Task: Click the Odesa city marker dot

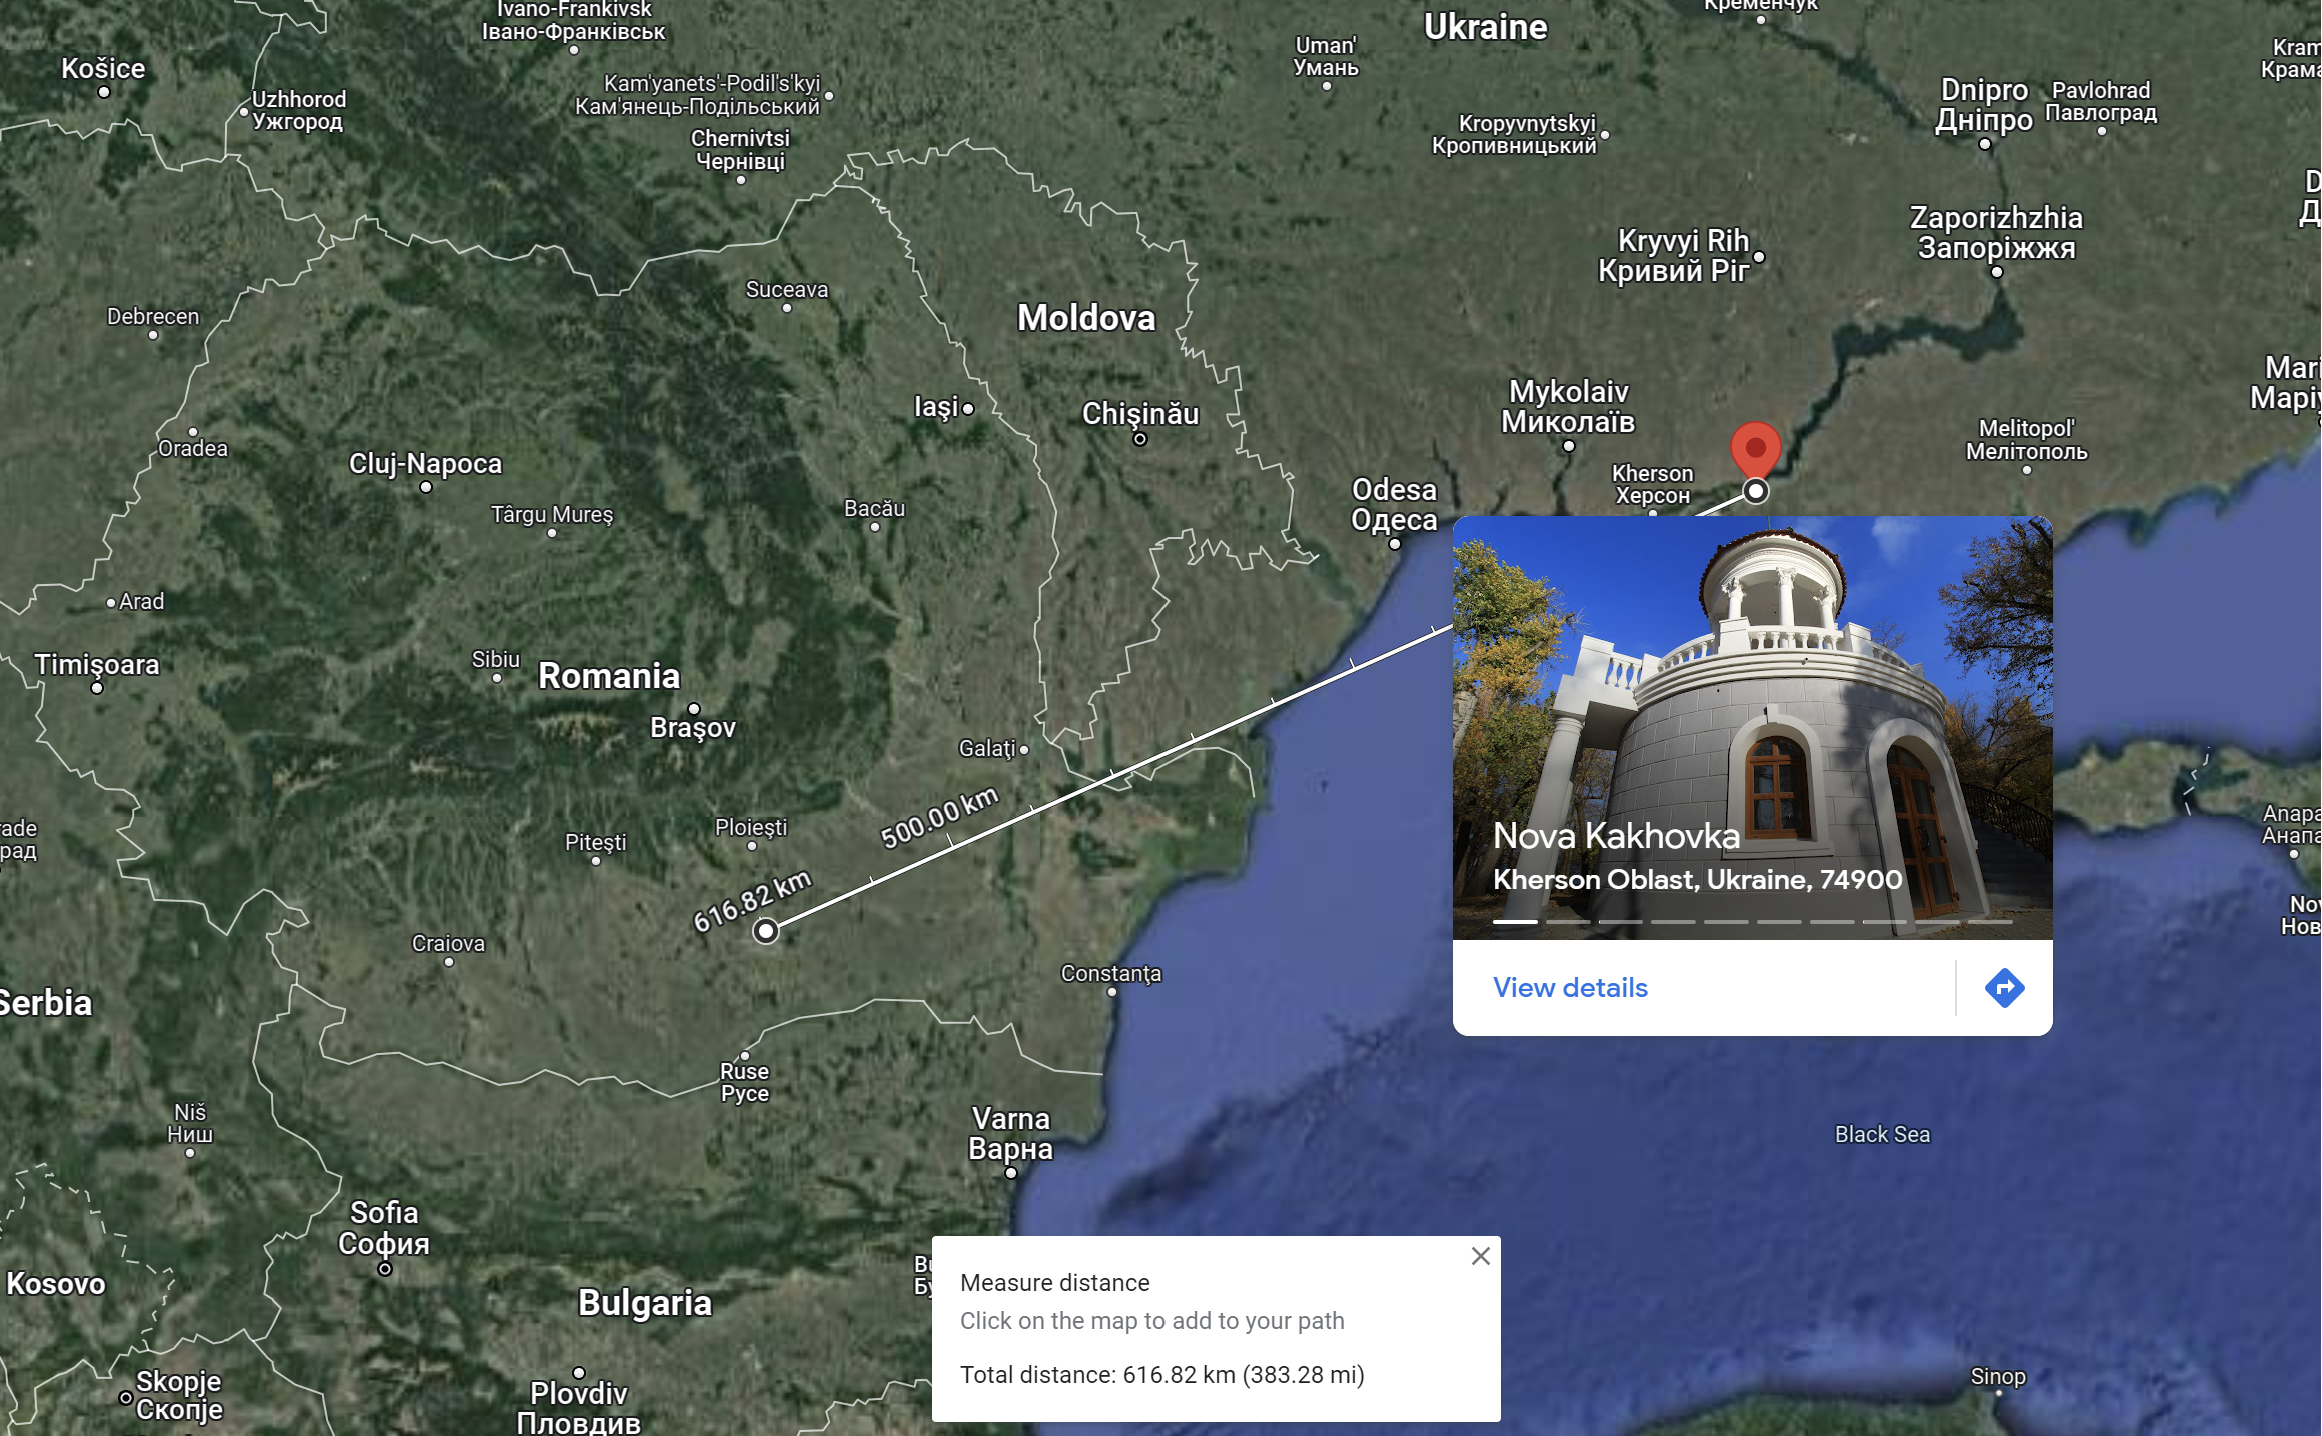Action: click(x=1395, y=544)
